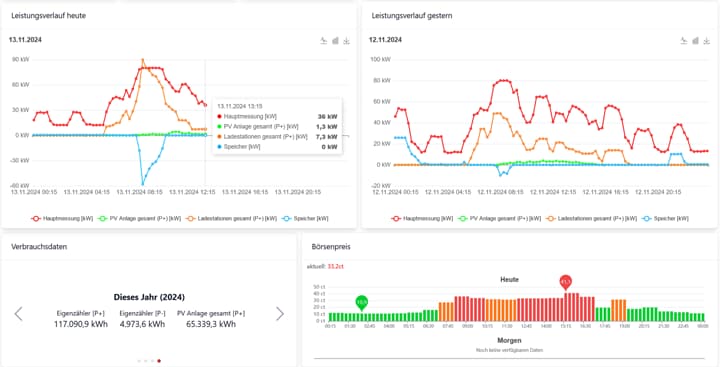Click 'PV Anlage gesamt [P+]' in Verbrauchsdaten
Viewport: 720px width, 367px height.
pyautogui.click(x=211, y=313)
